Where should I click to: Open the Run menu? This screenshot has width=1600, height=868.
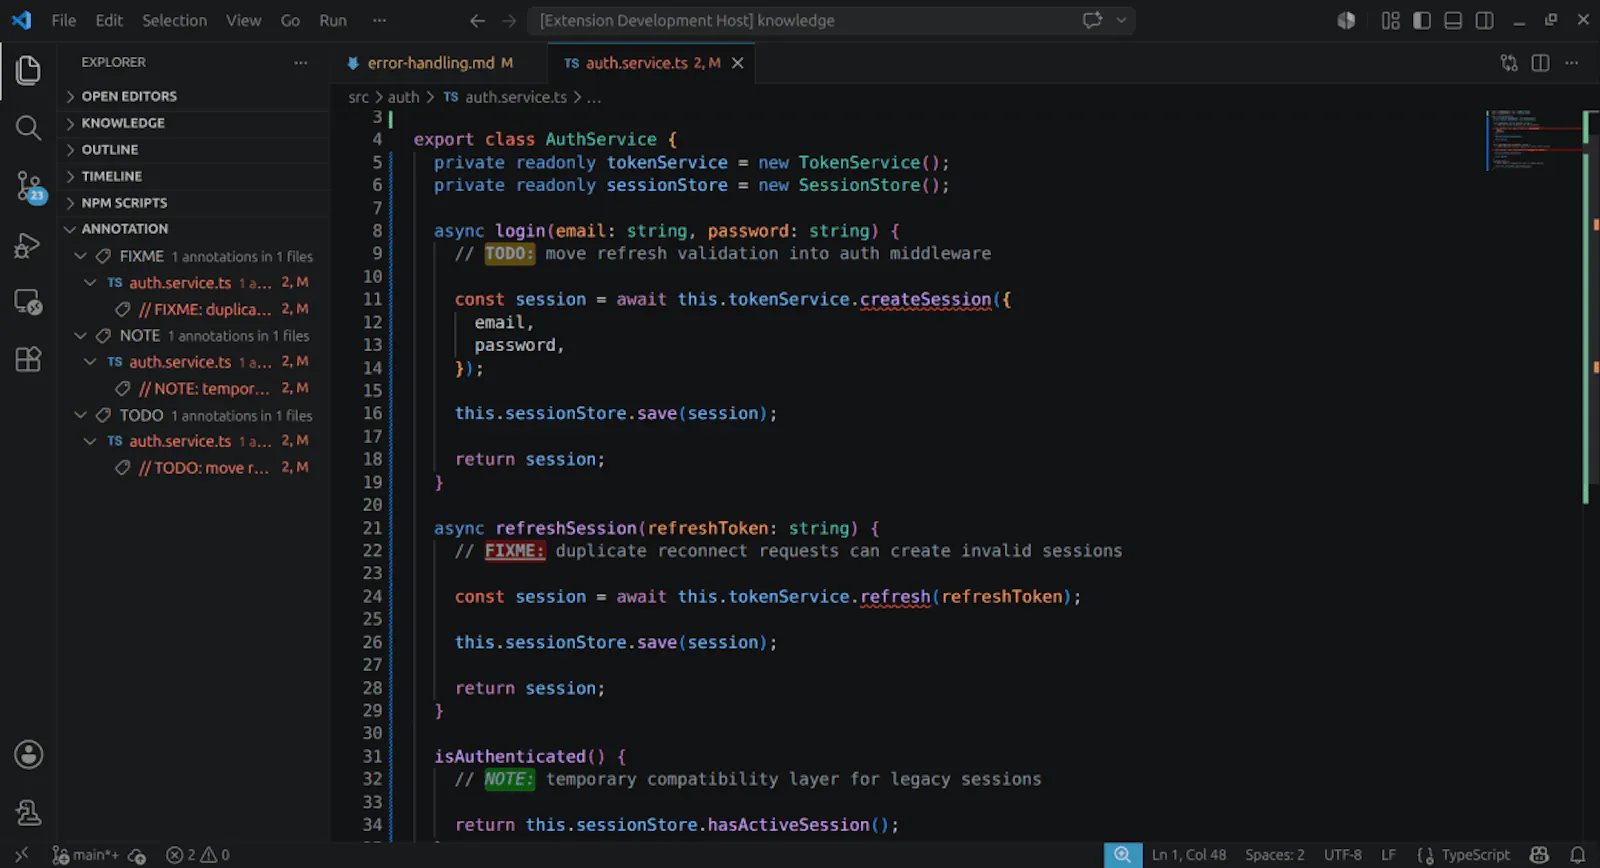[x=333, y=20]
